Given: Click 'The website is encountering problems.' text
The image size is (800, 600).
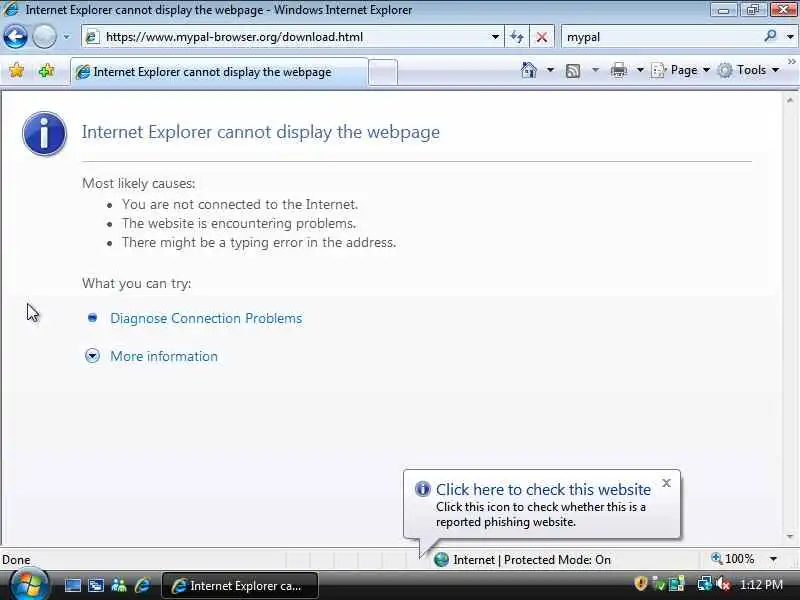Looking at the screenshot, I should 239,223.
